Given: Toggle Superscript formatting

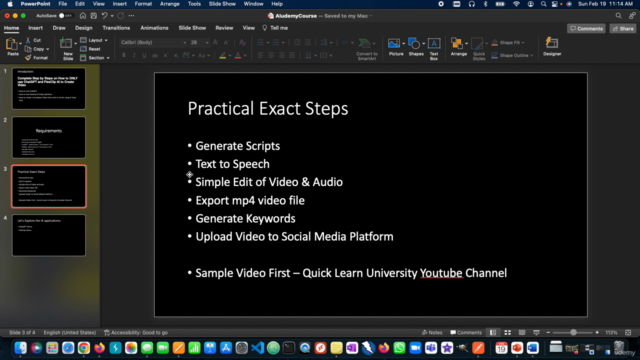Looking at the screenshot, I should click(165, 56).
